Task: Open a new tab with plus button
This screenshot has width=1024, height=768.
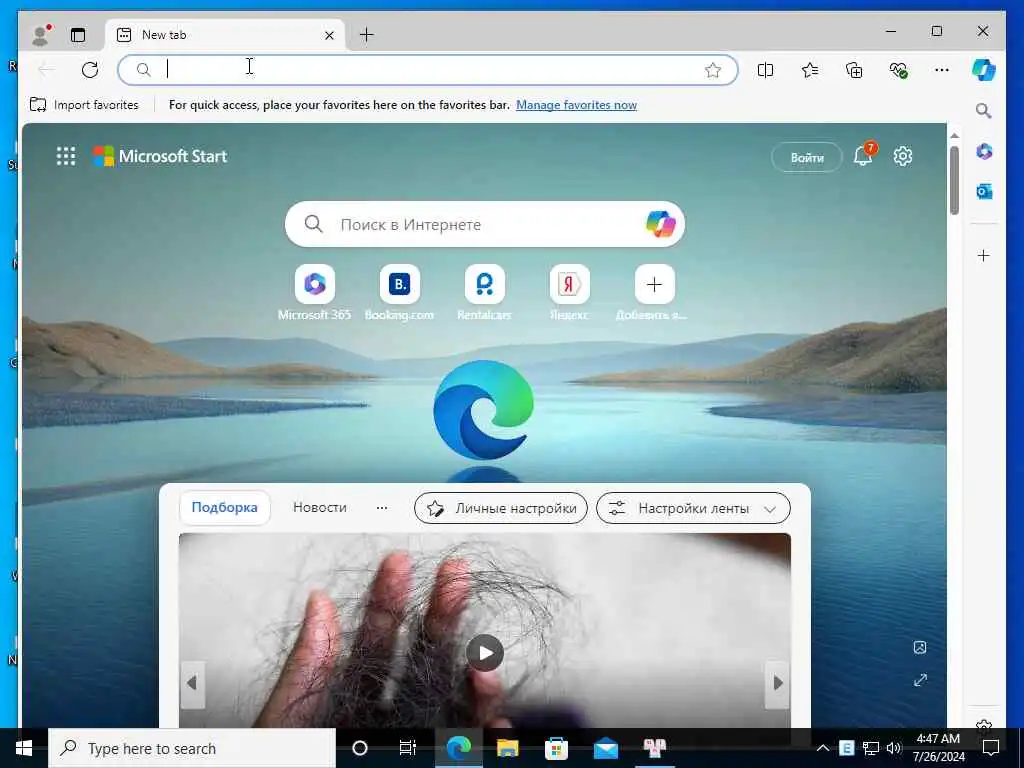Action: click(x=367, y=35)
